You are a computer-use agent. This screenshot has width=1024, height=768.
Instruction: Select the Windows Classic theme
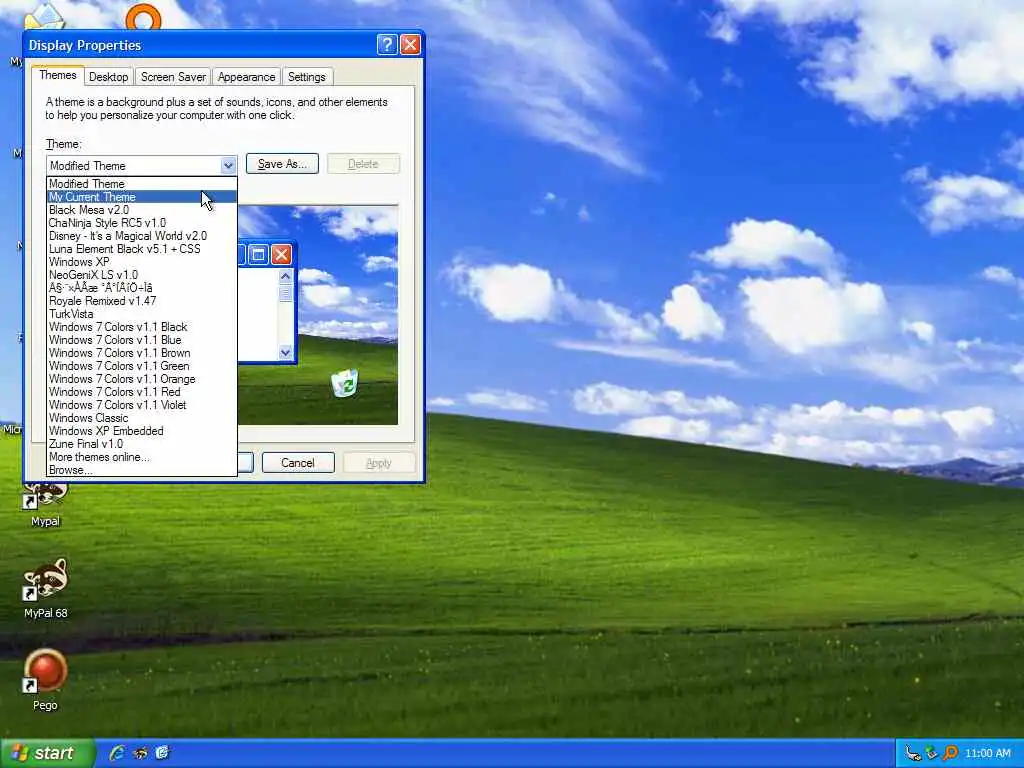click(142, 418)
